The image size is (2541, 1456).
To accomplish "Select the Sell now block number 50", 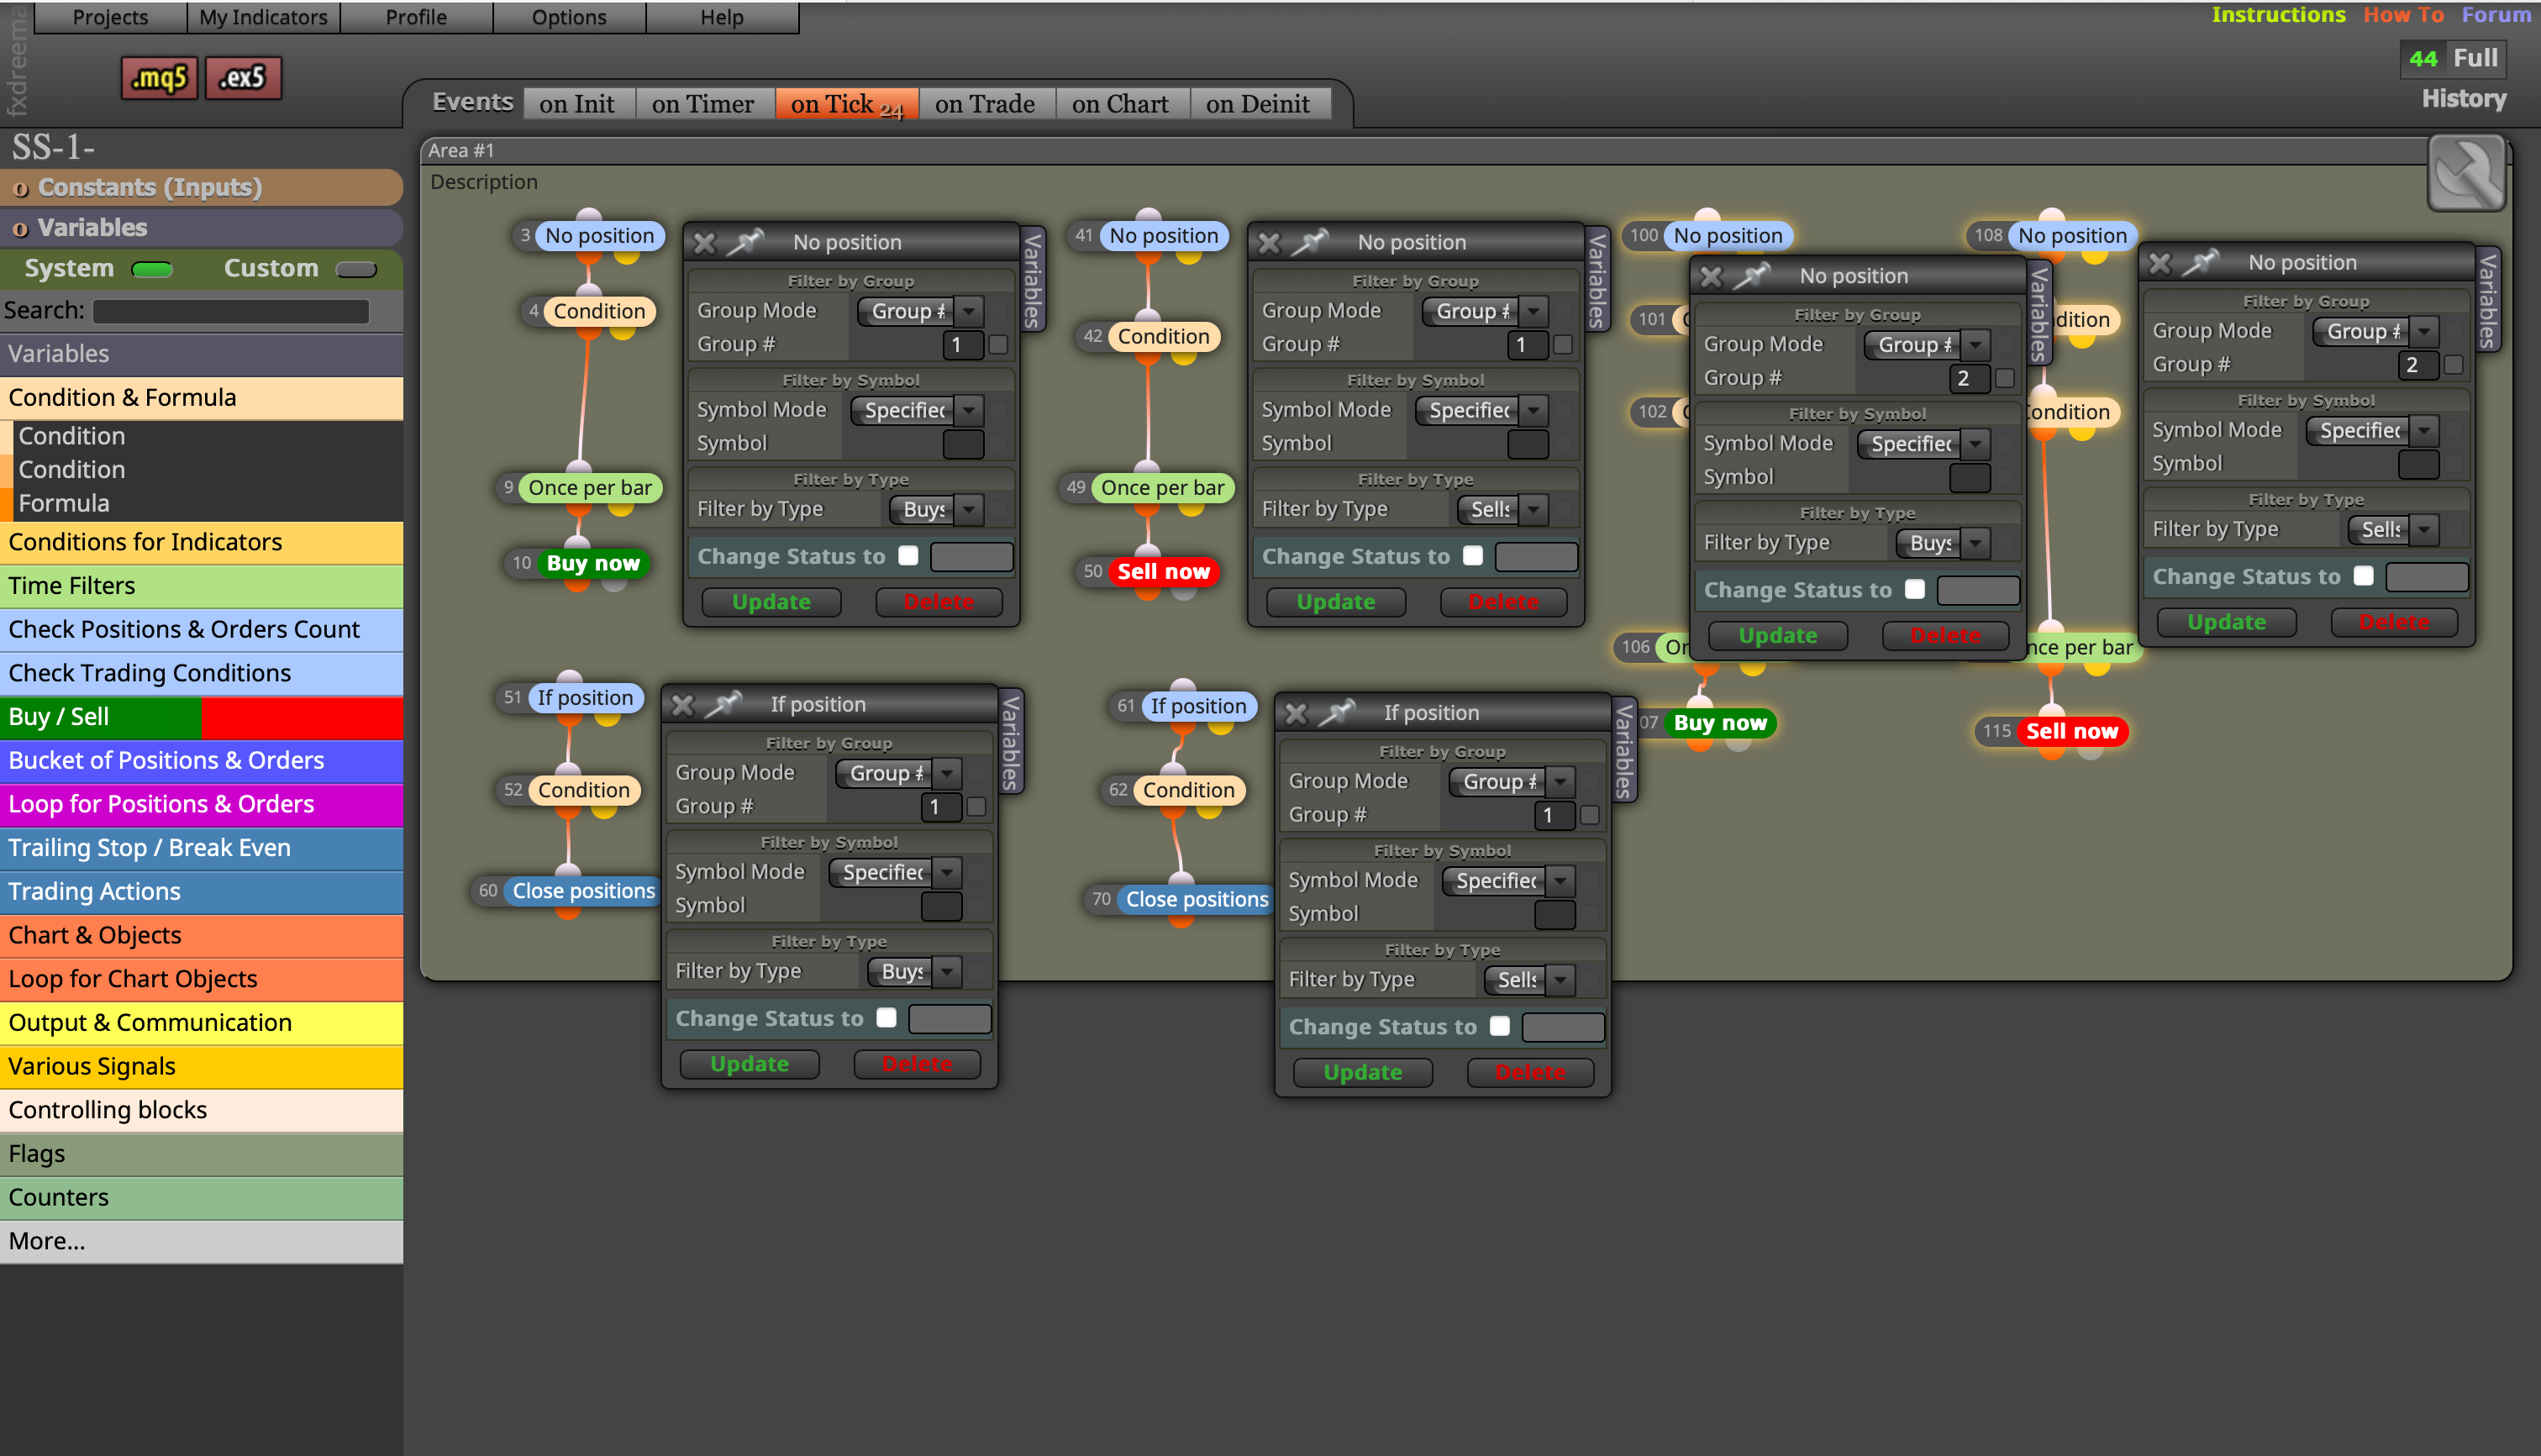I will tap(1163, 572).
